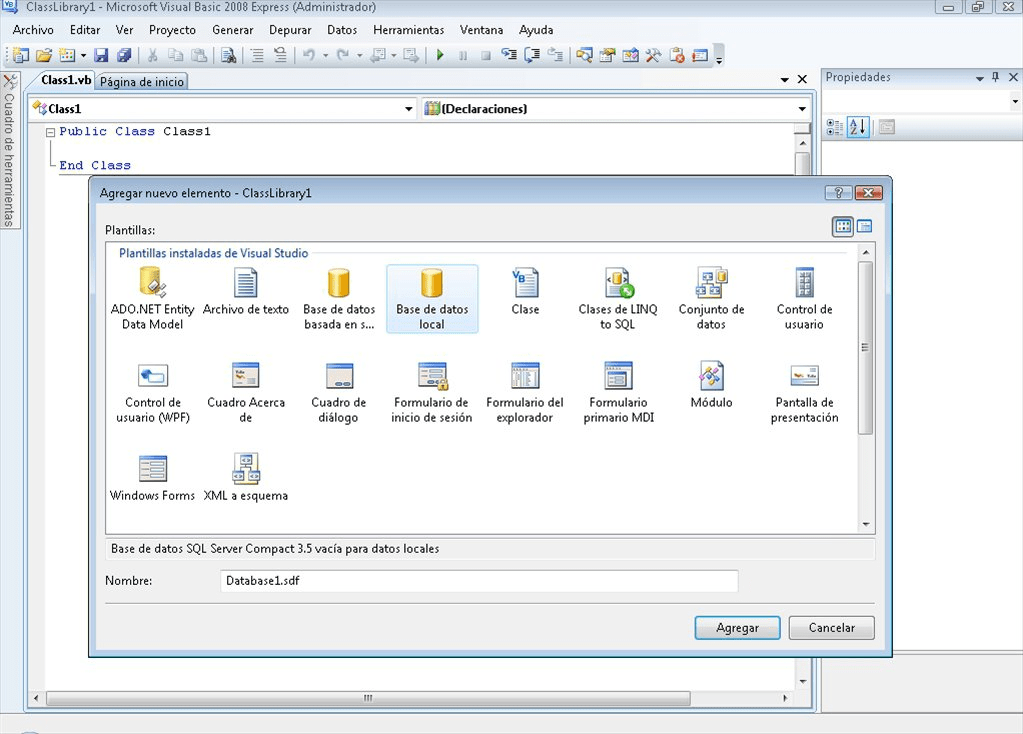Open the Toolbox hammer-wrench icon in toolbar
The height and width of the screenshot is (734, 1023).
tap(653, 55)
